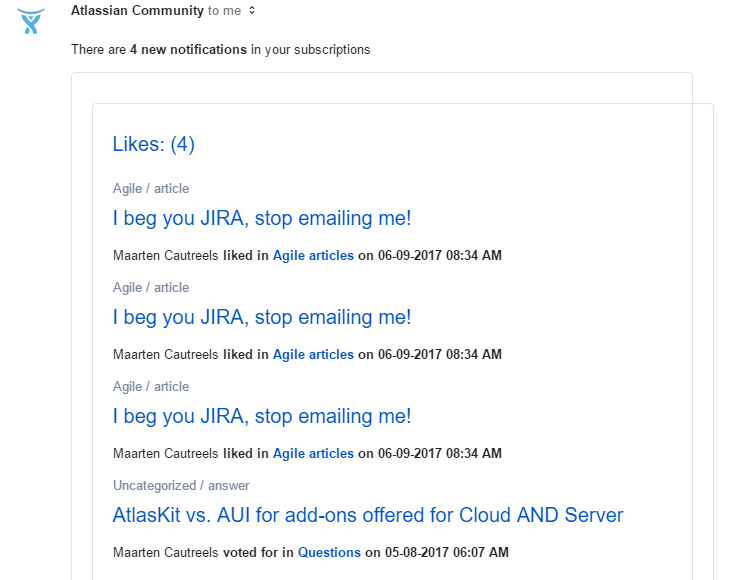730x580 pixels.
Task: Click "Maarten Cautreels" in voted-for notification
Action: click(x=166, y=553)
